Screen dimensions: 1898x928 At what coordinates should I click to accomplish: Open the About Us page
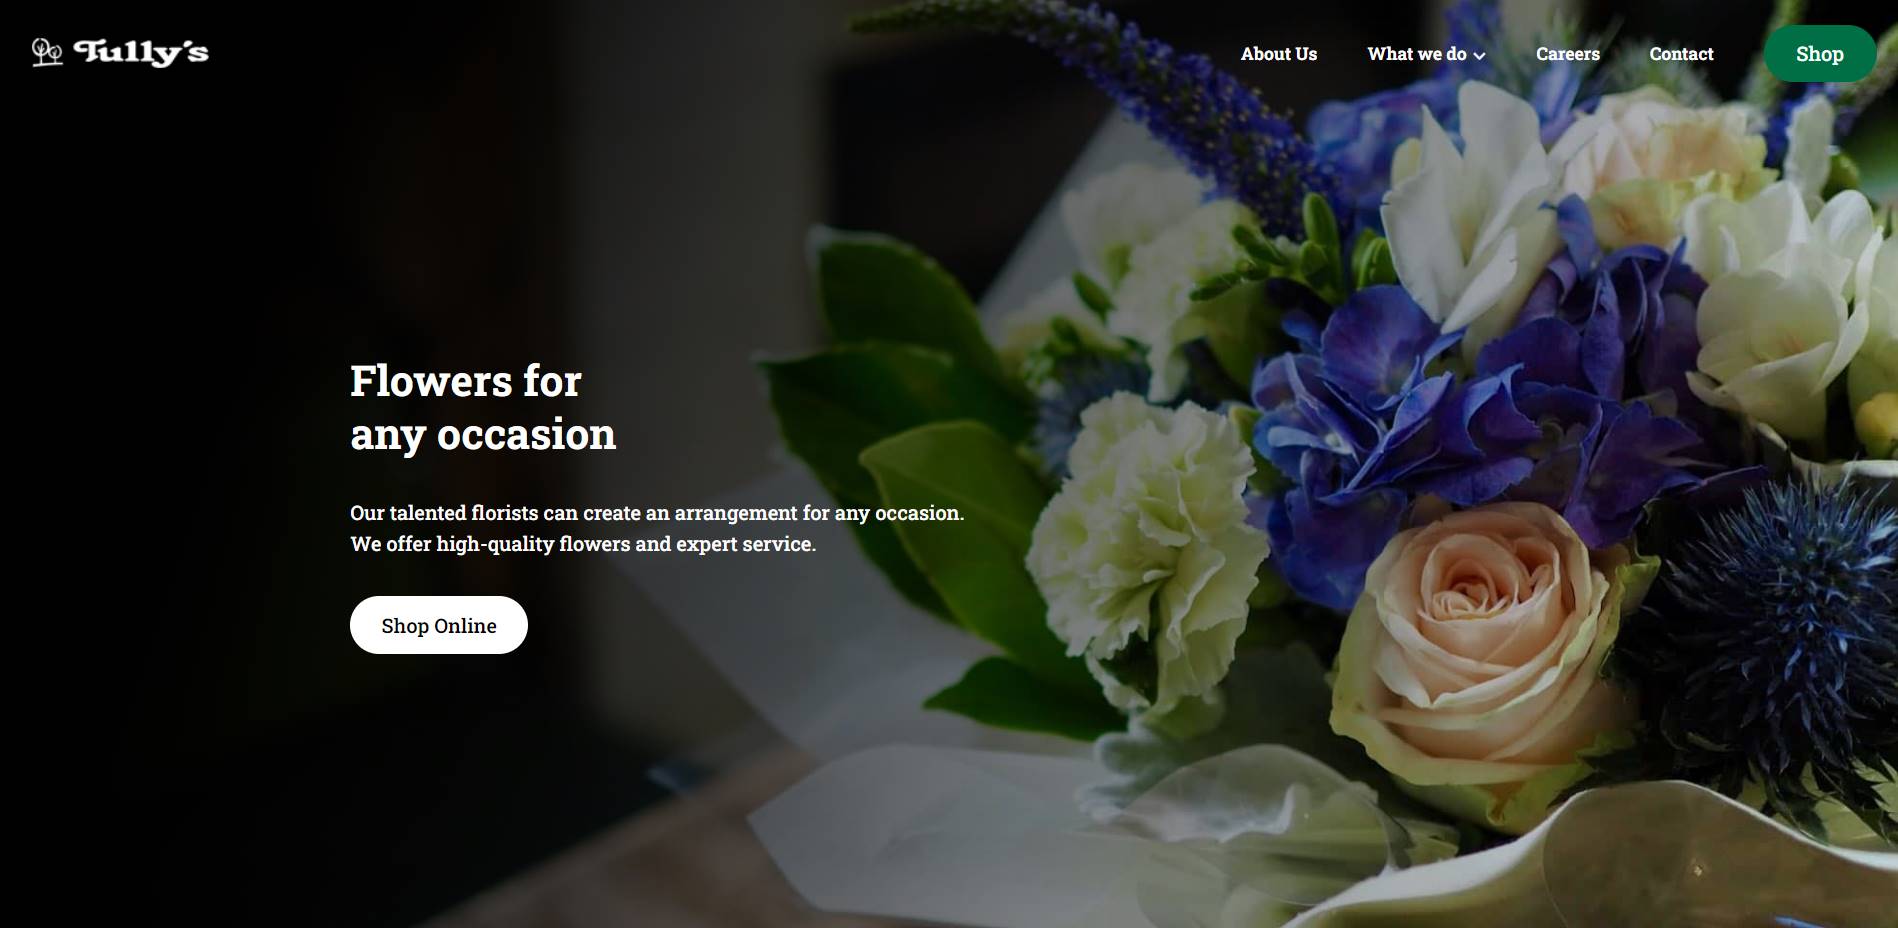coord(1278,54)
